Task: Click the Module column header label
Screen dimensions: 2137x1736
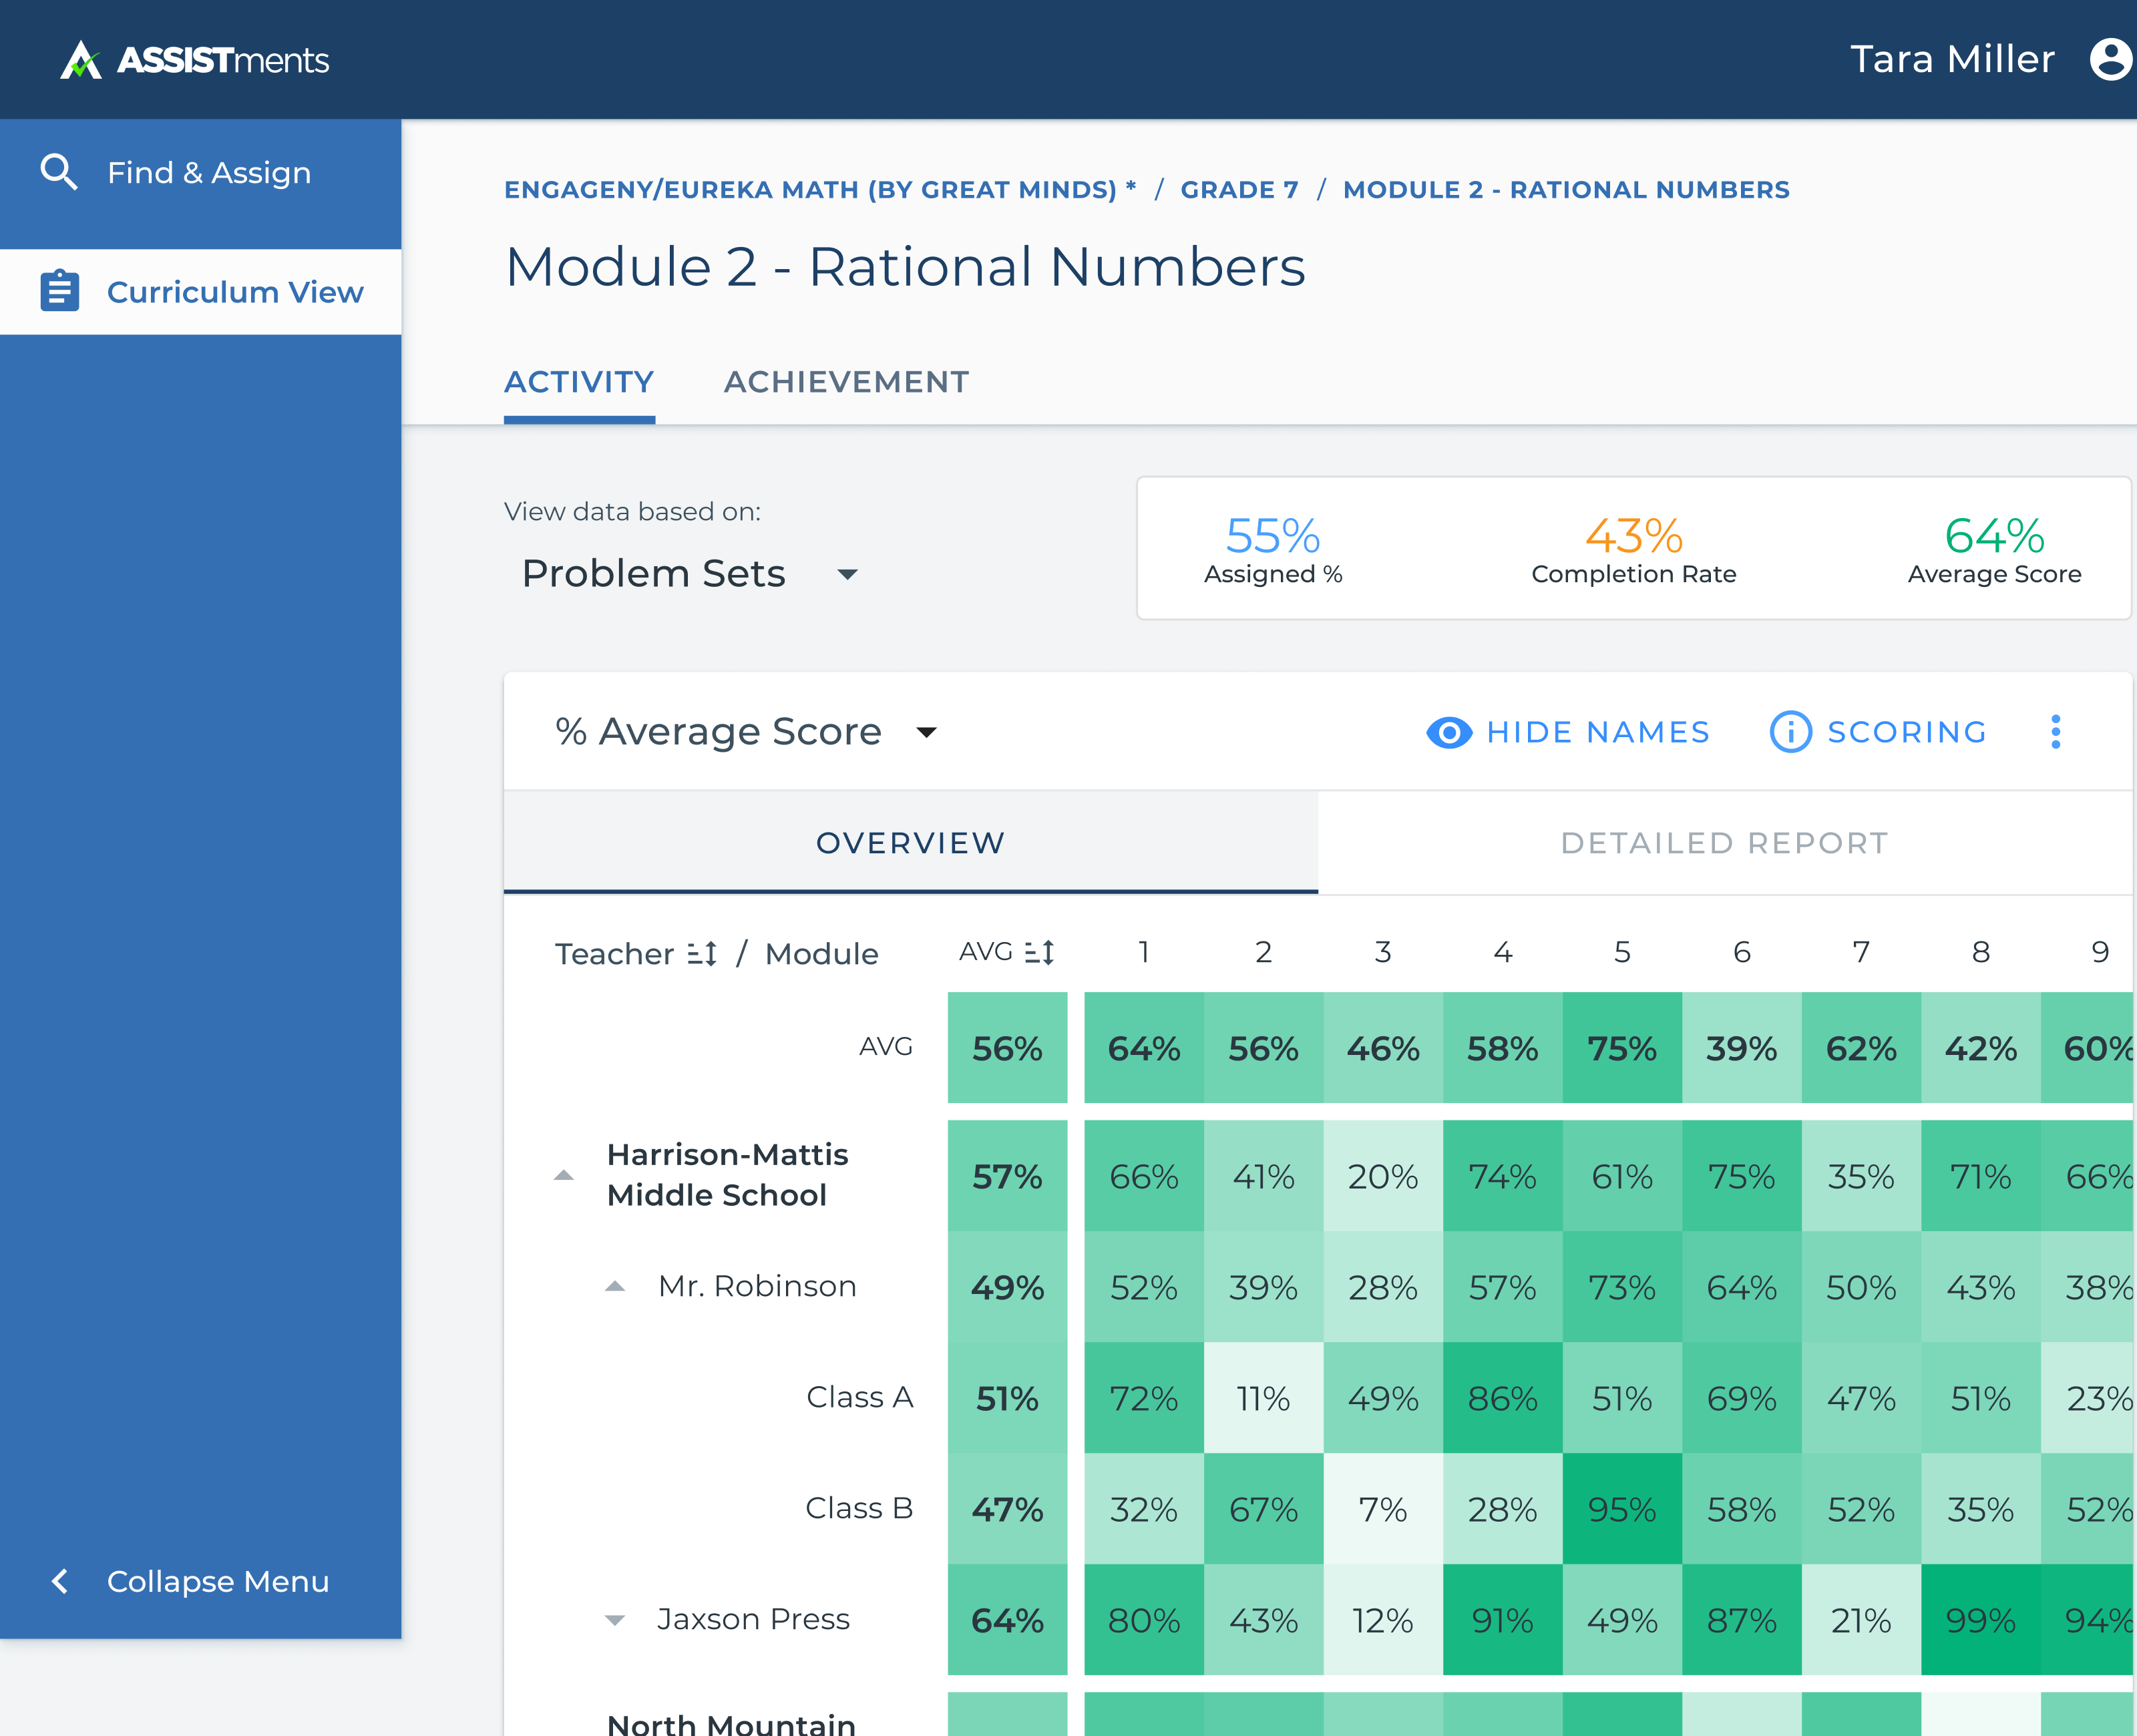Action: point(821,954)
